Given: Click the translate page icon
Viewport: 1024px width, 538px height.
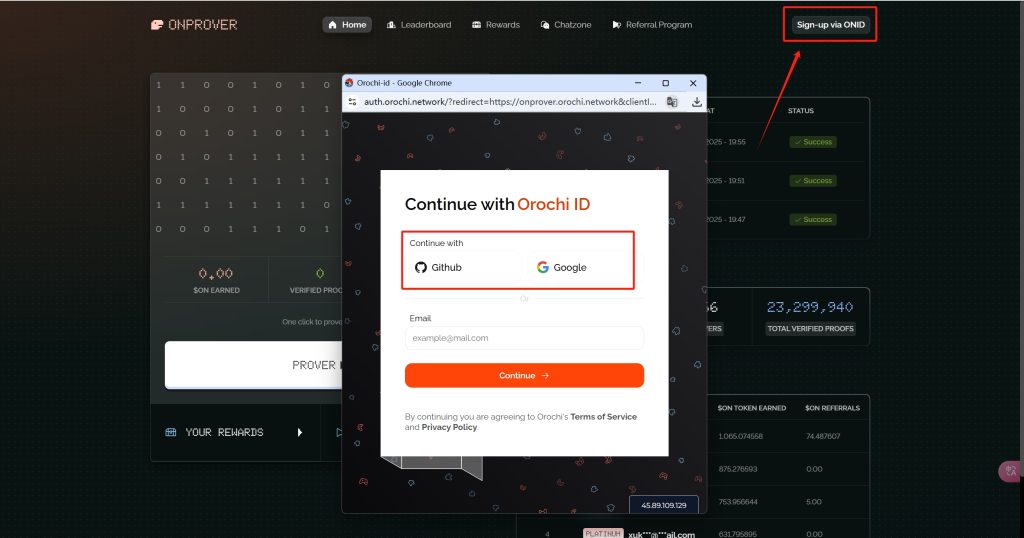Looking at the screenshot, I should (x=671, y=102).
